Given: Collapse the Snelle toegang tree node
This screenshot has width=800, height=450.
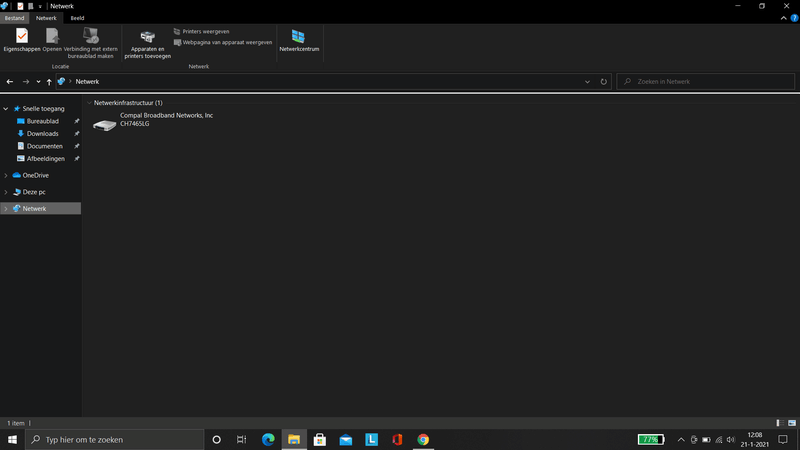Looking at the screenshot, I should click(x=6, y=108).
